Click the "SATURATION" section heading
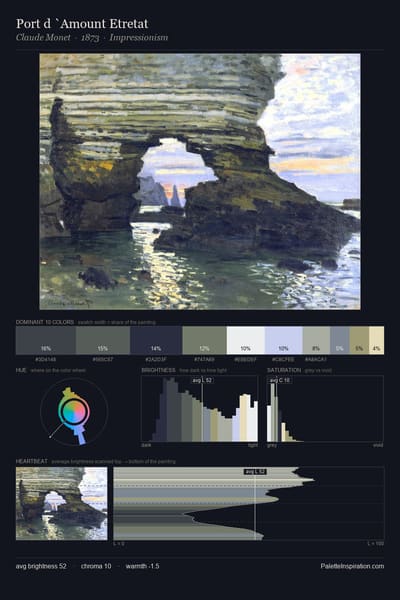The height and width of the screenshot is (600, 400). pos(284,370)
